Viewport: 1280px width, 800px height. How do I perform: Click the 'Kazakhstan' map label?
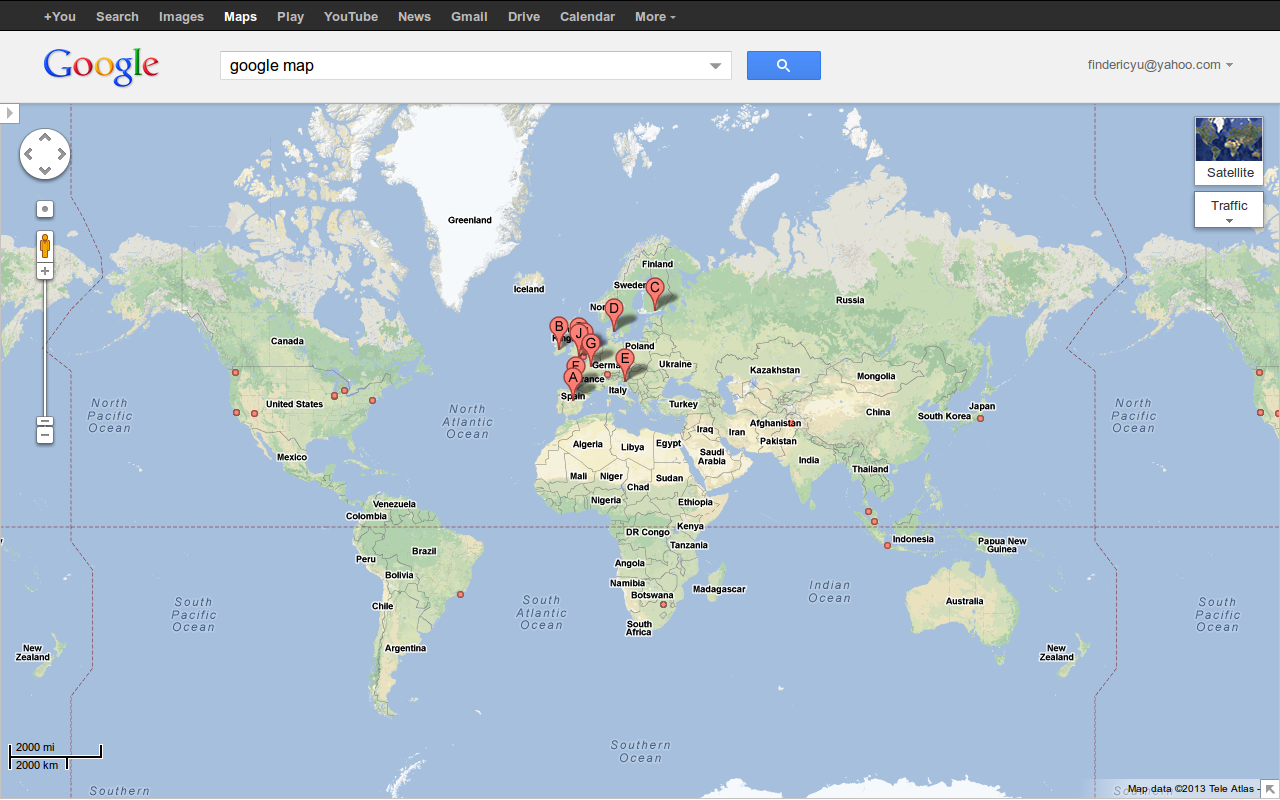pyautogui.click(x=775, y=370)
